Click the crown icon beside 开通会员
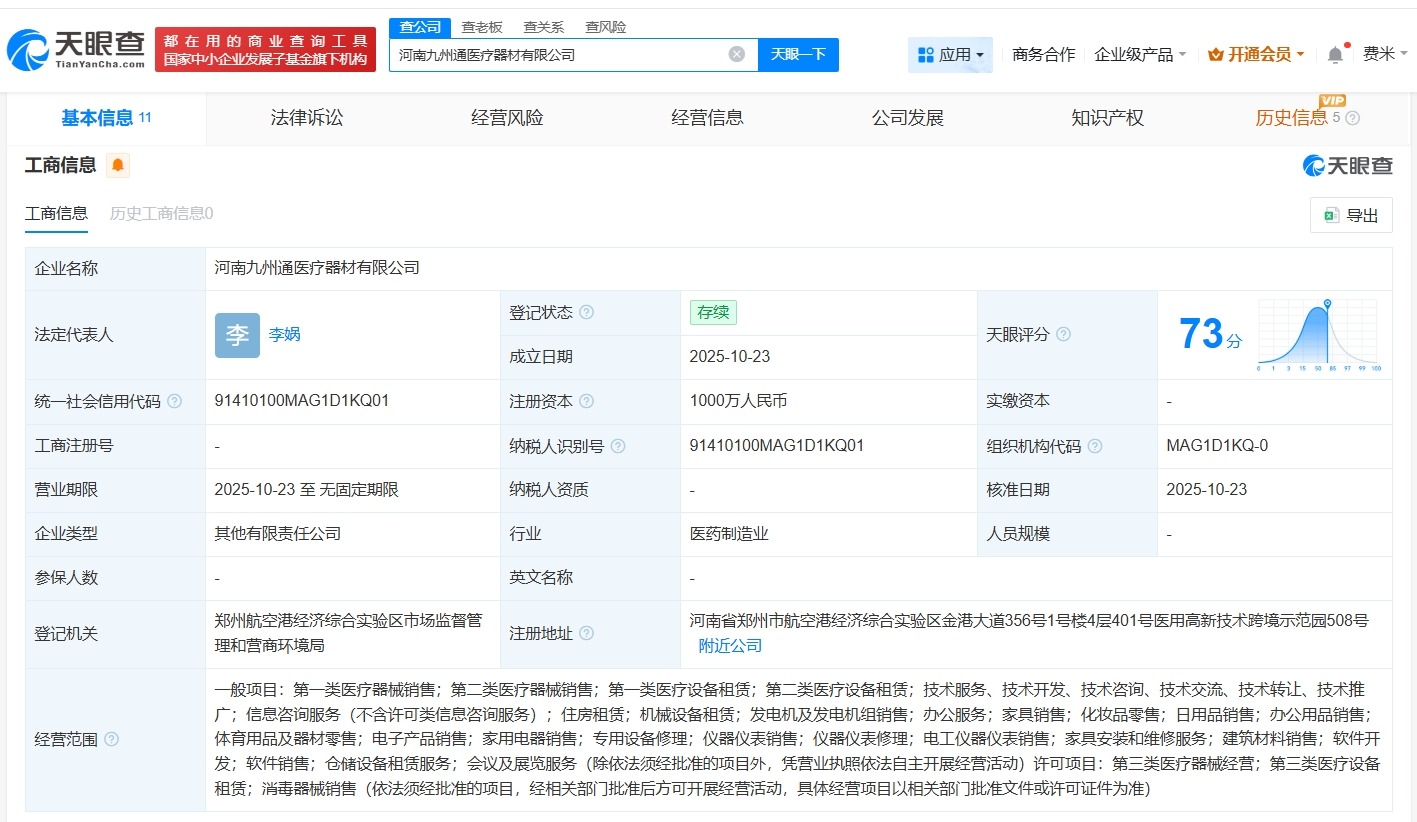The width and height of the screenshot is (1417, 822). click(1214, 54)
